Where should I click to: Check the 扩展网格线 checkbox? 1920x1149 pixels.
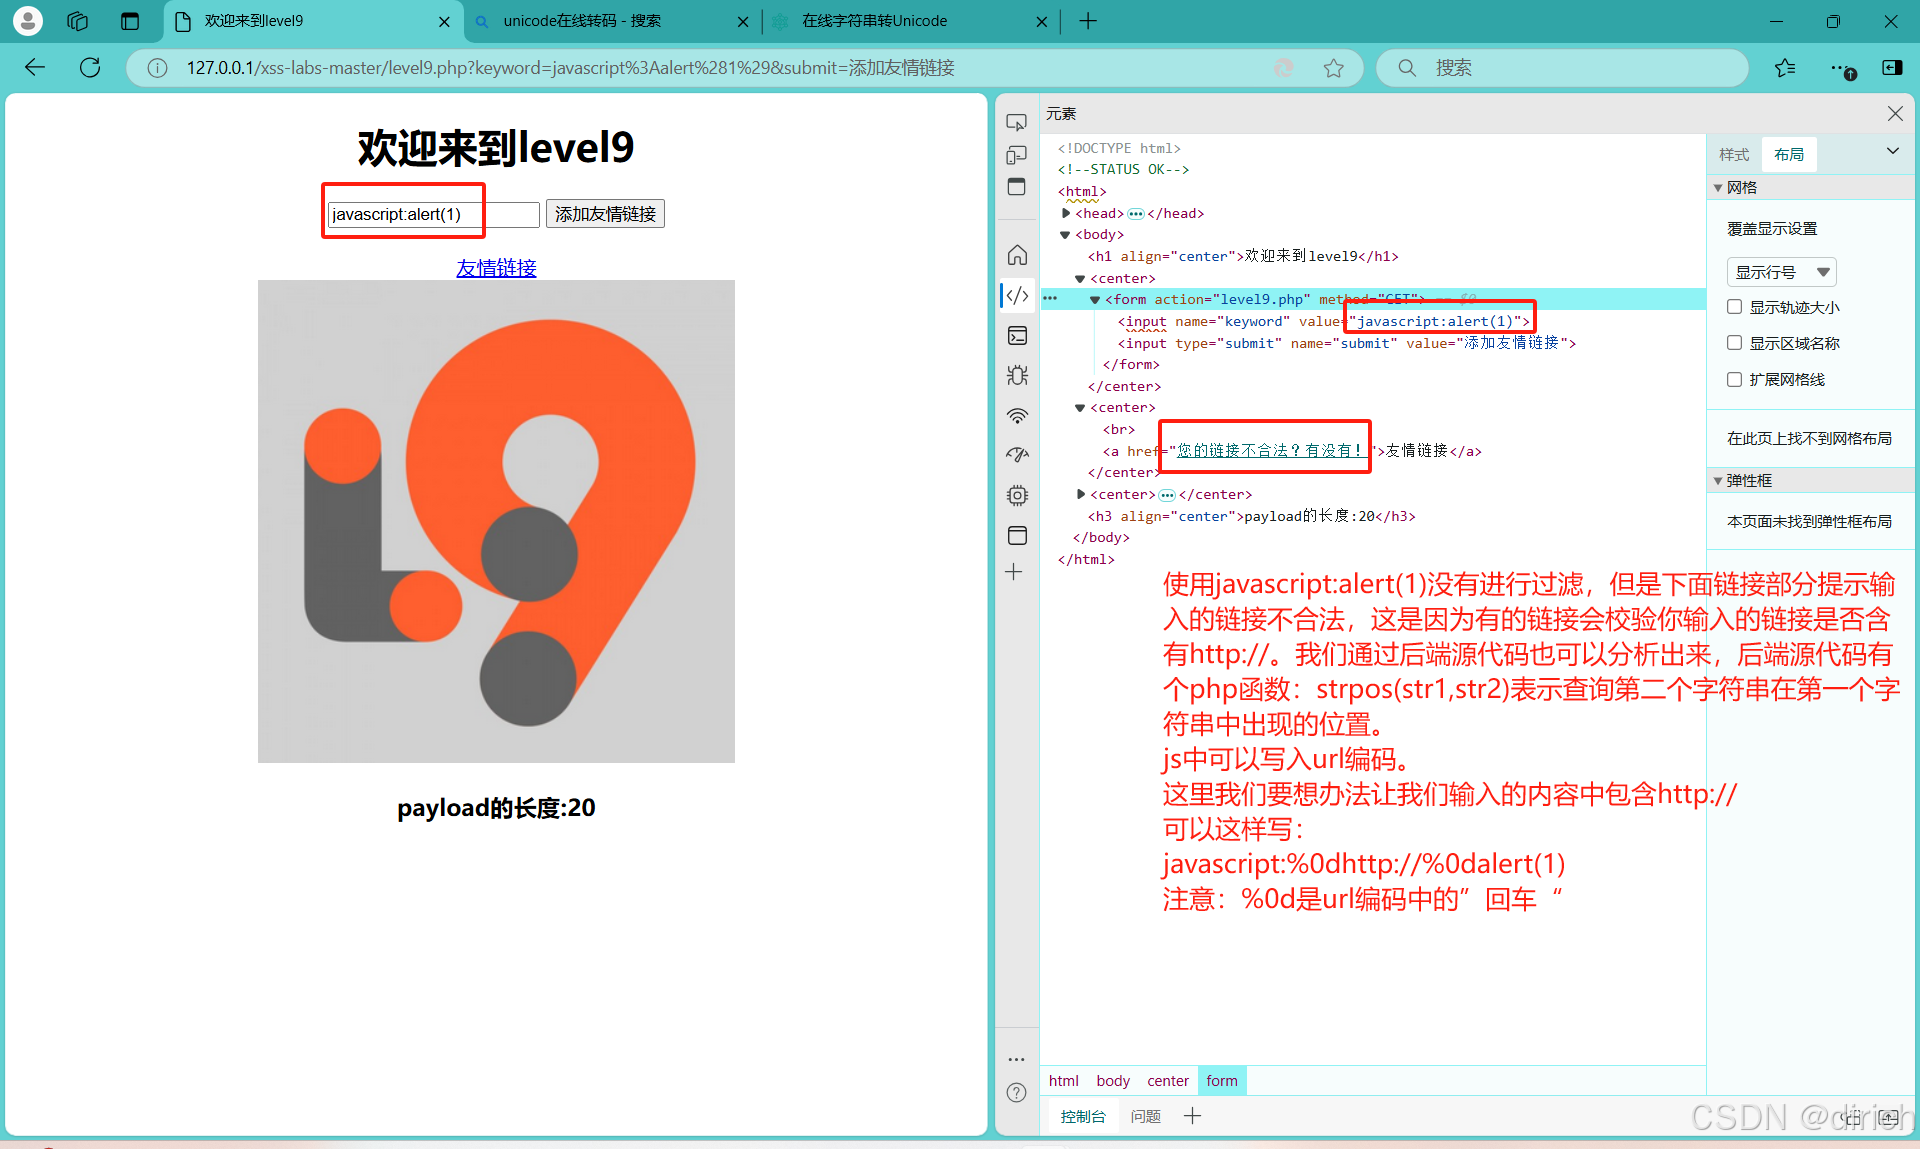1735,379
